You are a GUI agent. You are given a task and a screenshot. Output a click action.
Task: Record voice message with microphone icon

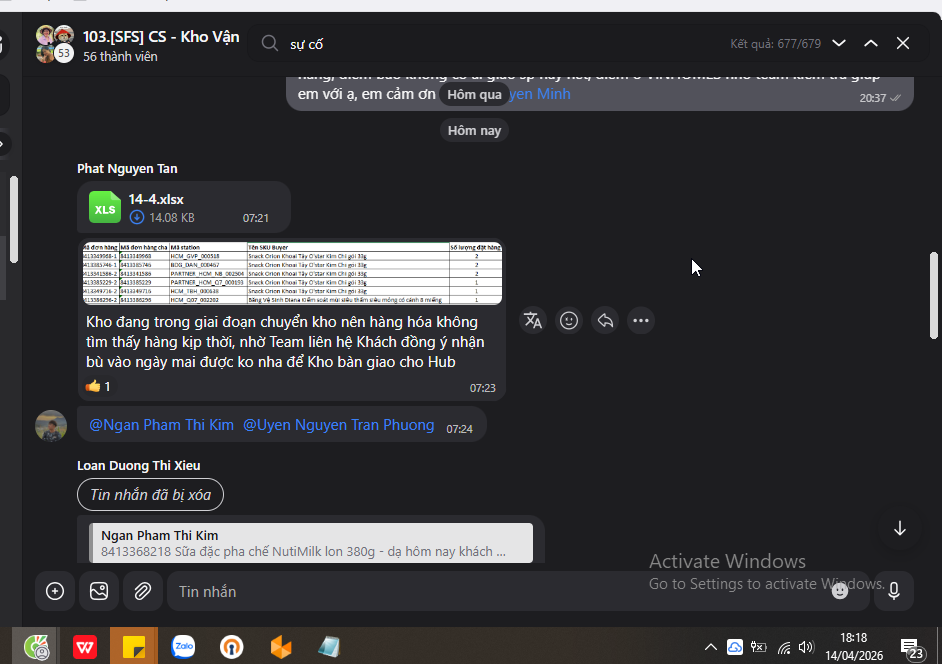click(894, 591)
